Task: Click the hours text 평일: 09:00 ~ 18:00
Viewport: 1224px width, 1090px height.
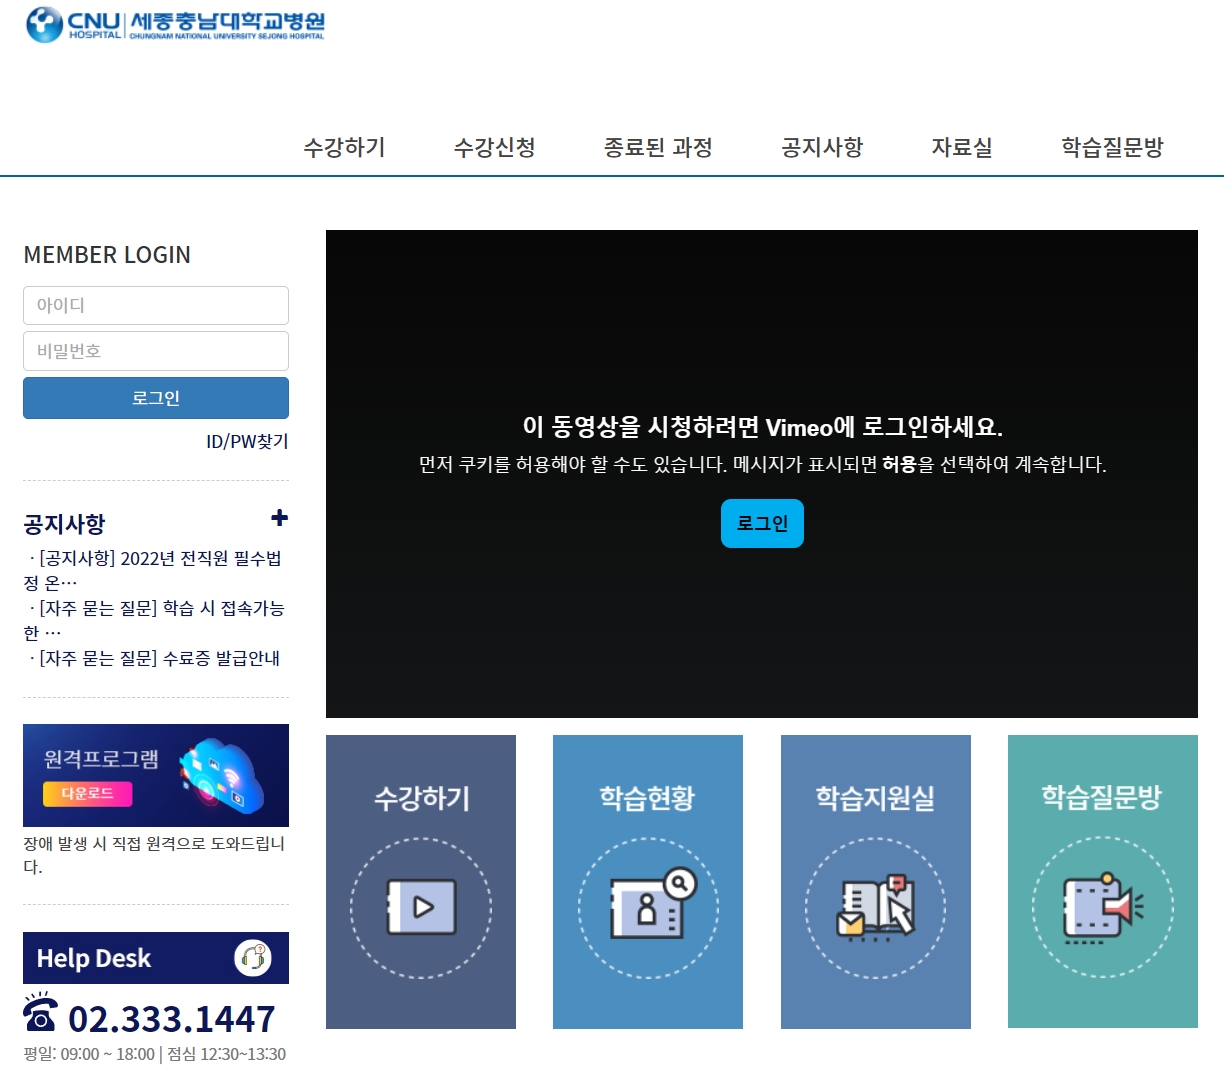Action: (x=89, y=1054)
